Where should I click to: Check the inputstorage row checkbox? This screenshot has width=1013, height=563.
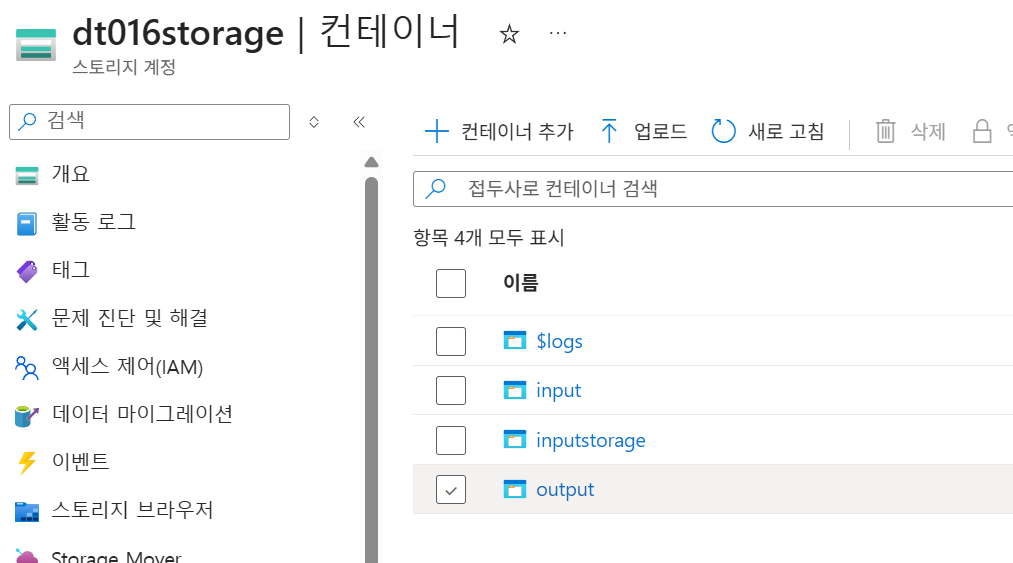pos(451,440)
